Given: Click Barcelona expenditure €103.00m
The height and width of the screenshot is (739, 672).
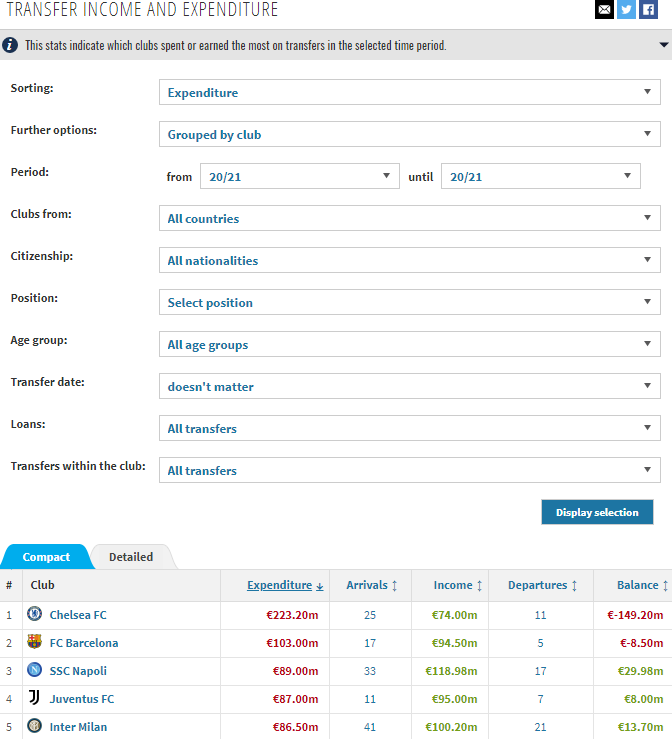Looking at the screenshot, I should coord(292,643).
